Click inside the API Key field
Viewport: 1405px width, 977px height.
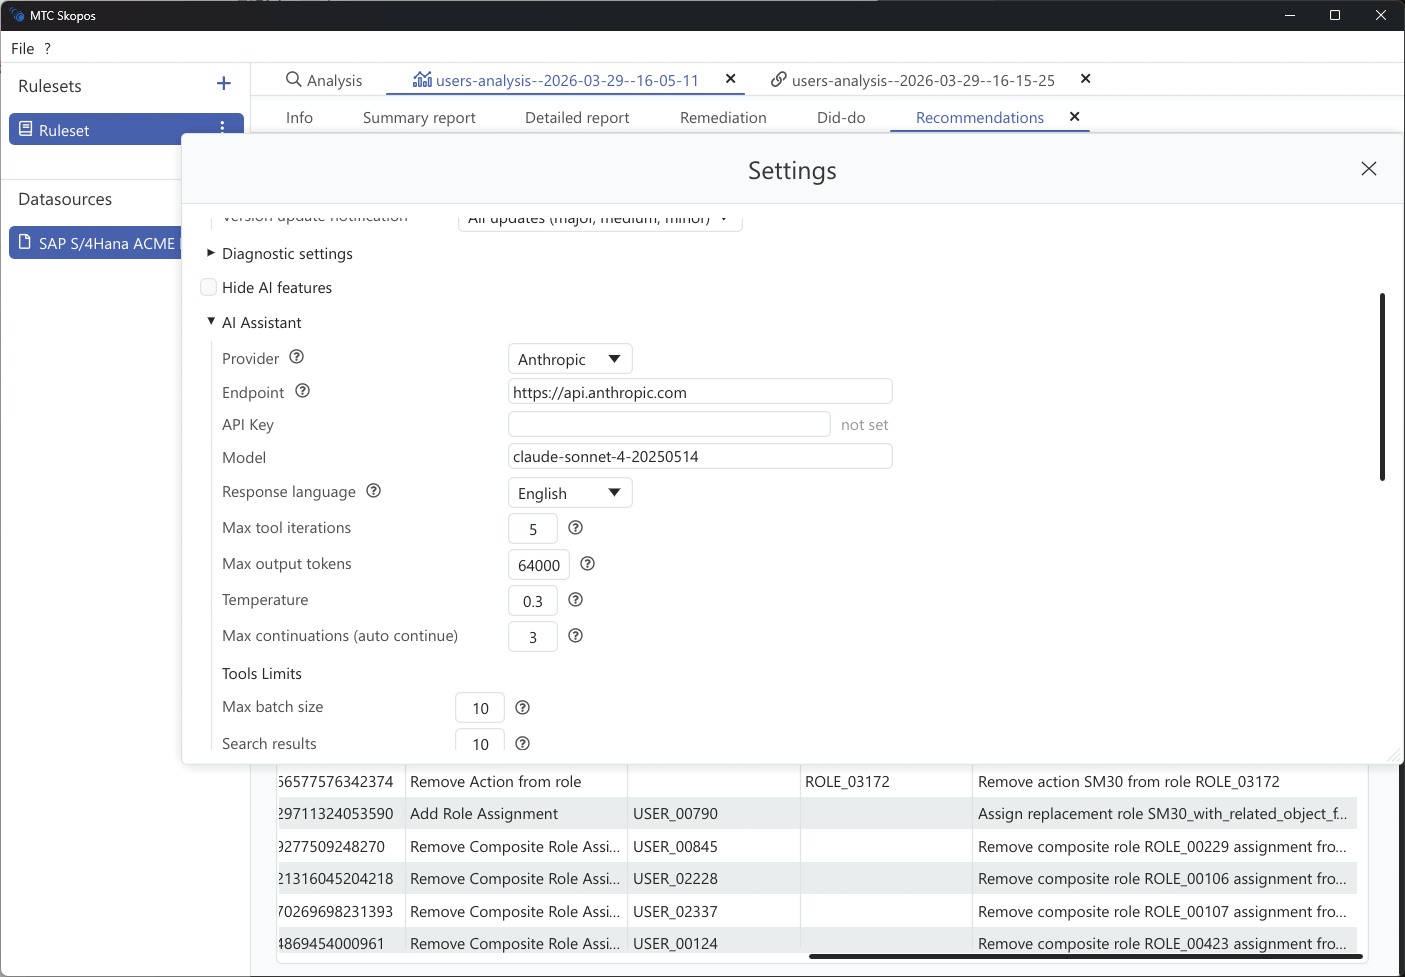pos(668,423)
